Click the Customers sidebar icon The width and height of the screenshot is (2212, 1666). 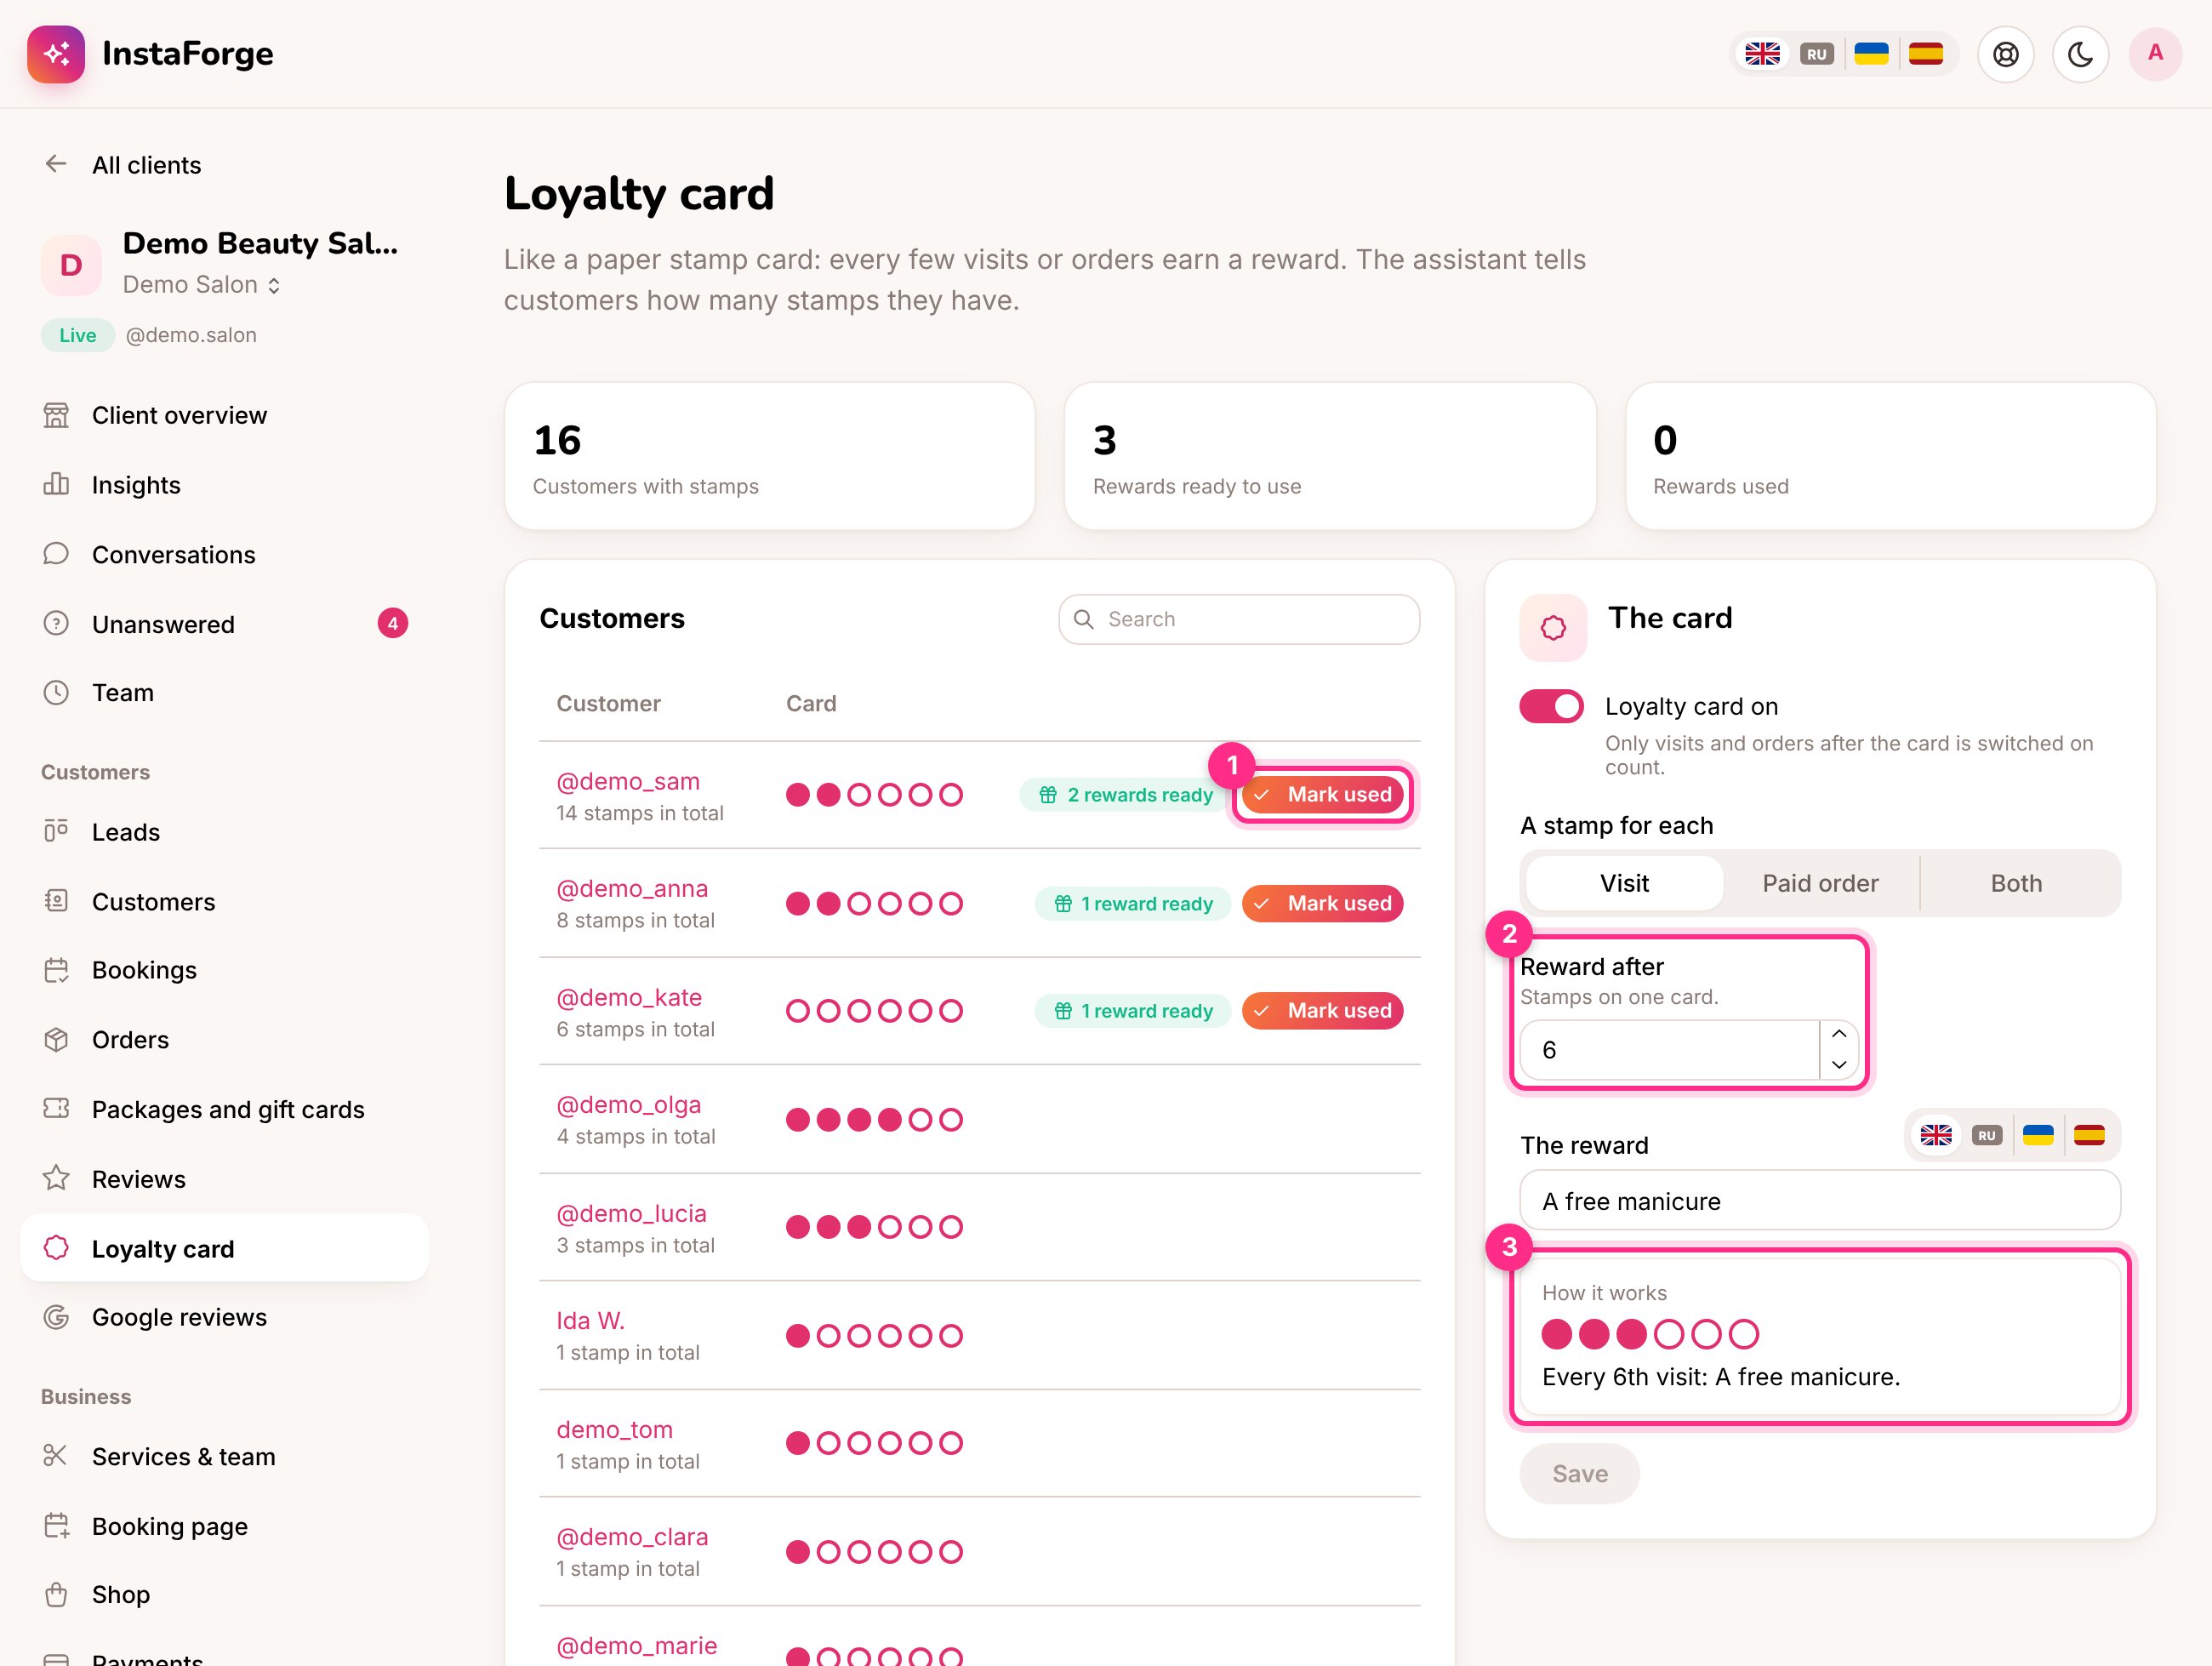[x=56, y=901]
